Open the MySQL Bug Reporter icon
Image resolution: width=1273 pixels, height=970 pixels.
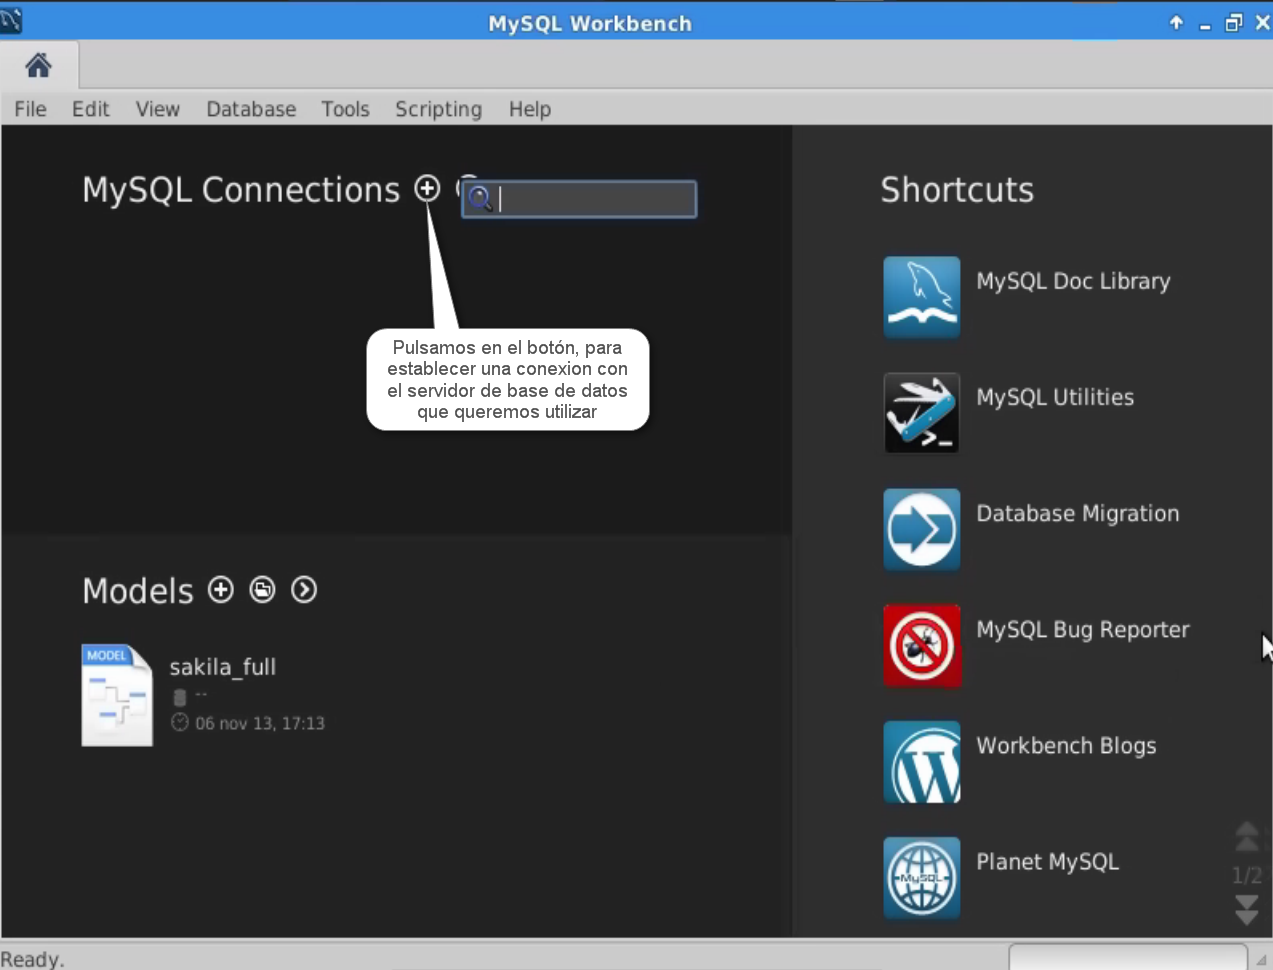[x=920, y=645]
